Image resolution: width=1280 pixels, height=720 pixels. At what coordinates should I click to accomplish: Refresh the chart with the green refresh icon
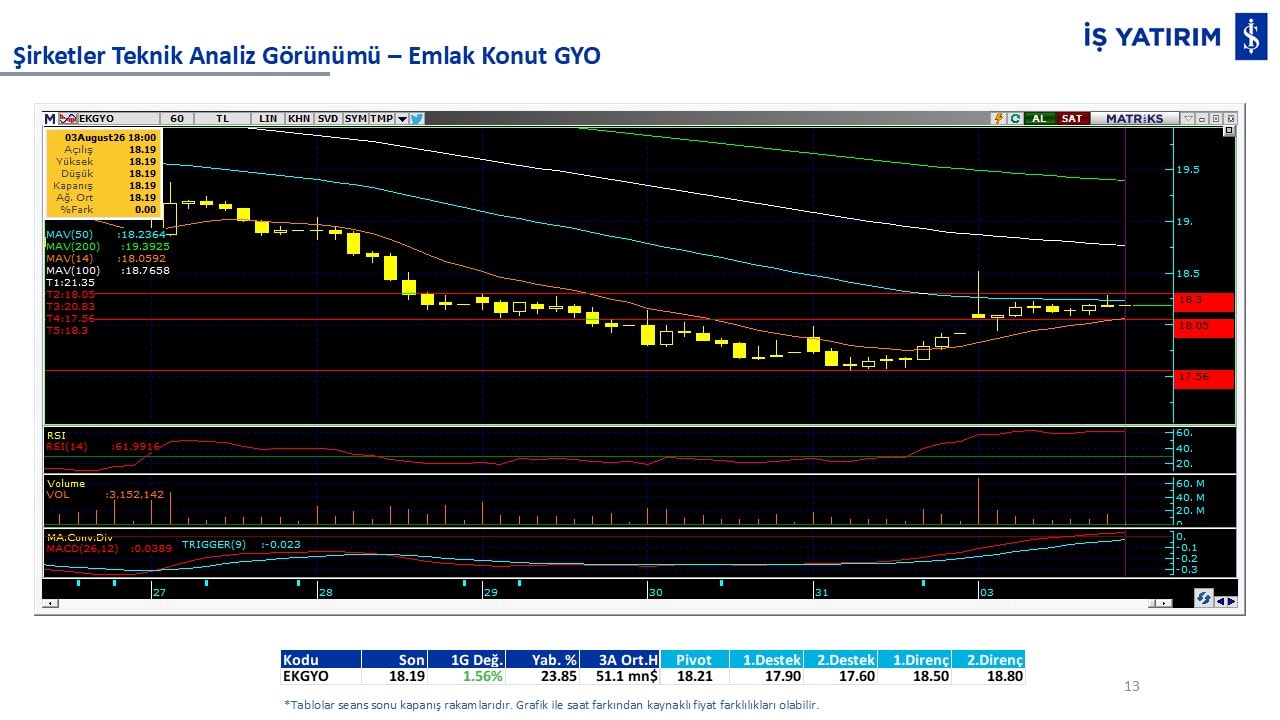[1015, 118]
